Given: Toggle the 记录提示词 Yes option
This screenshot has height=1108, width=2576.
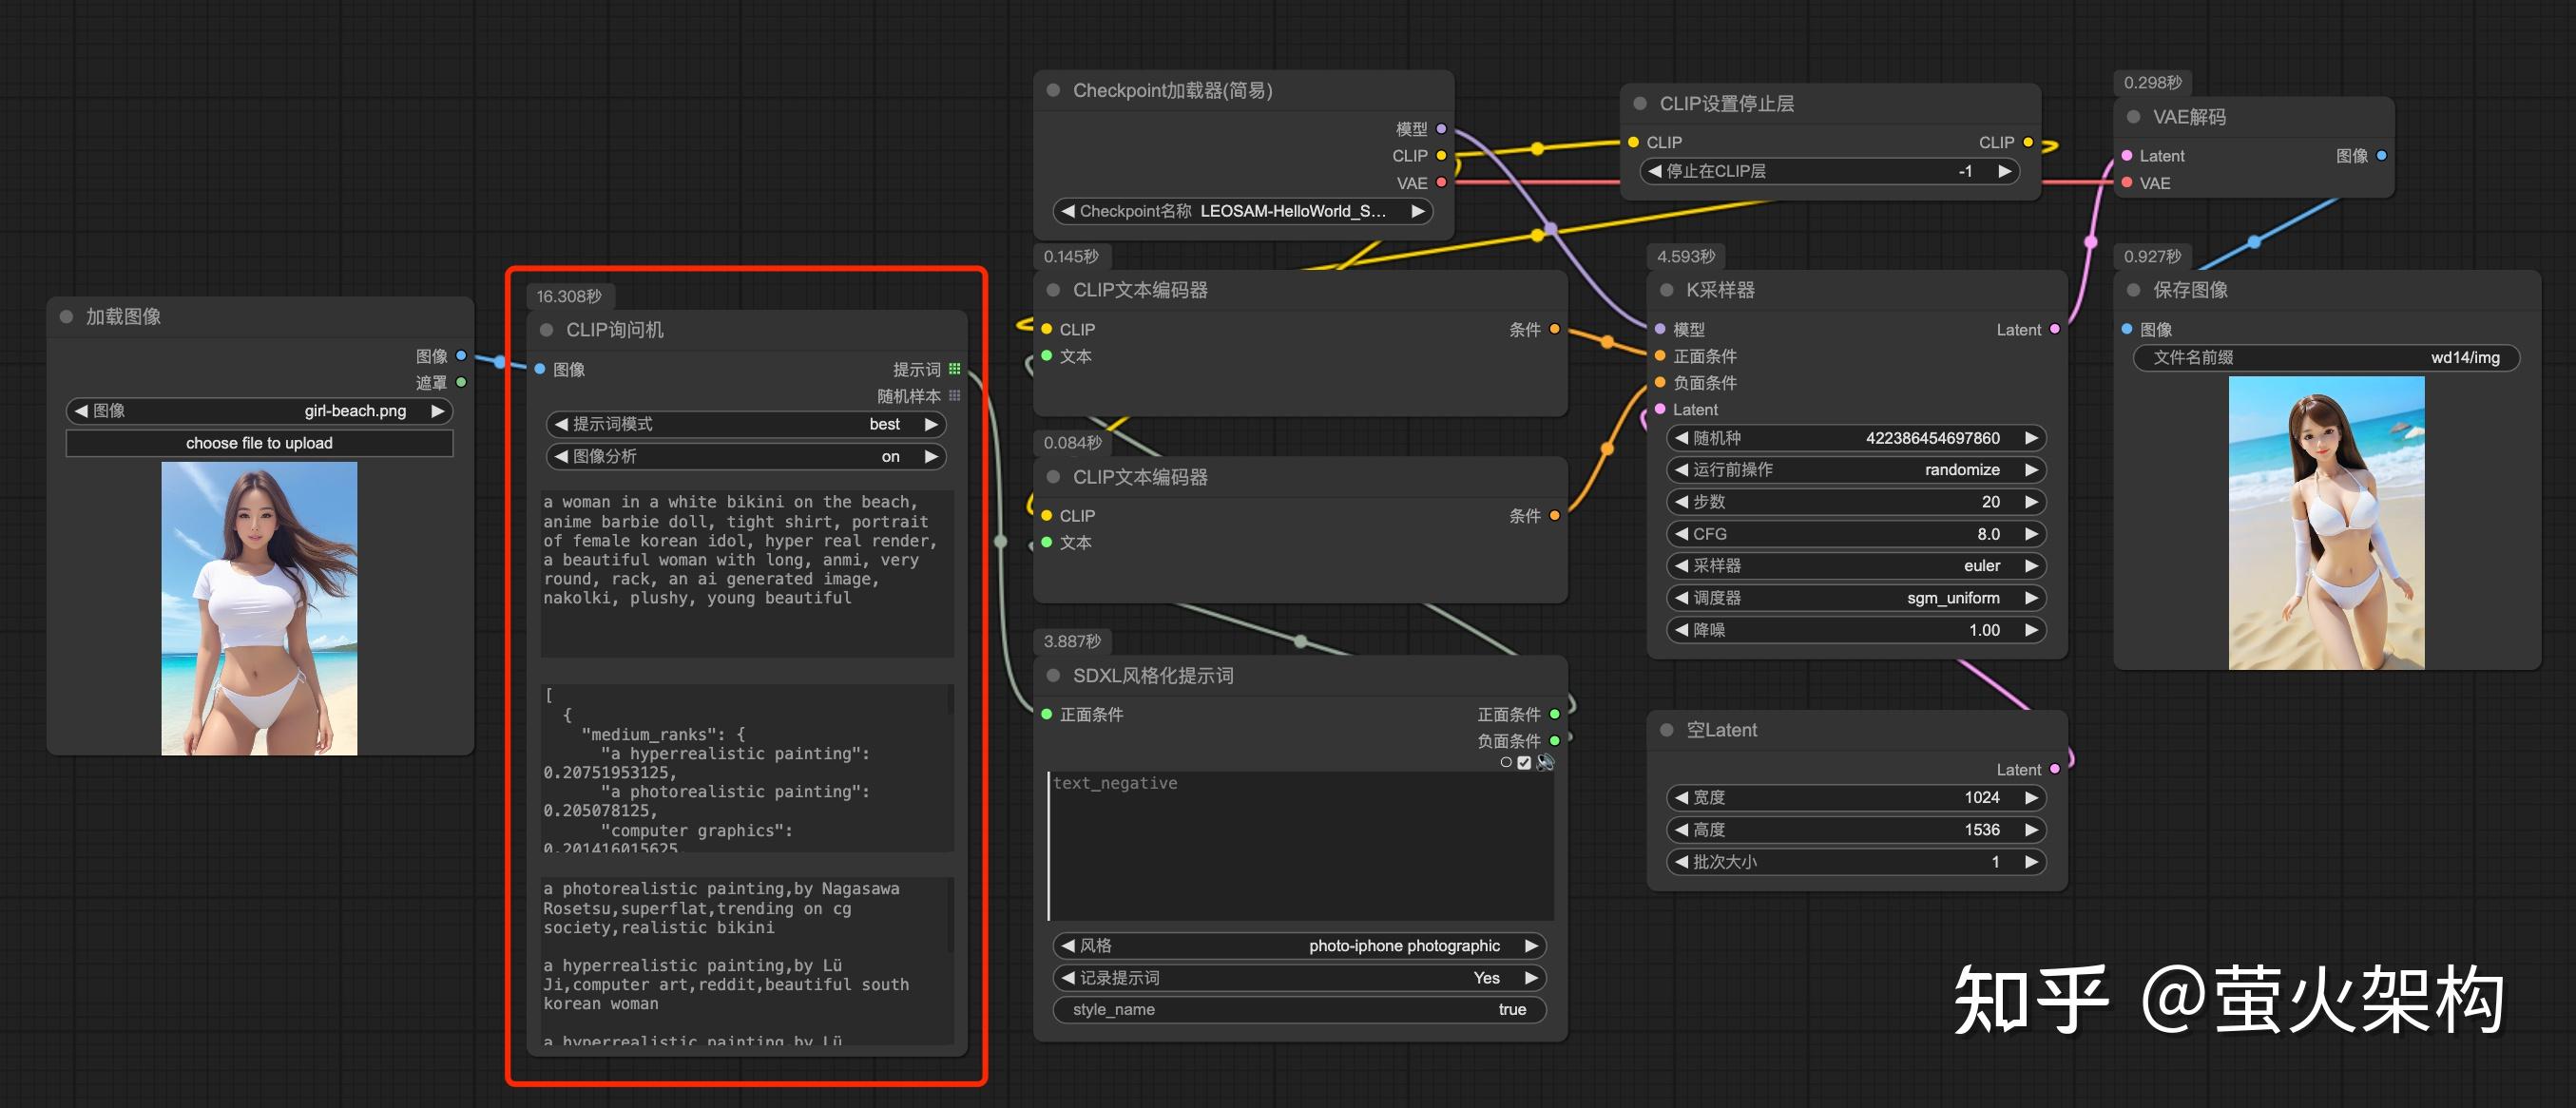Looking at the screenshot, I should click(x=1299, y=978).
